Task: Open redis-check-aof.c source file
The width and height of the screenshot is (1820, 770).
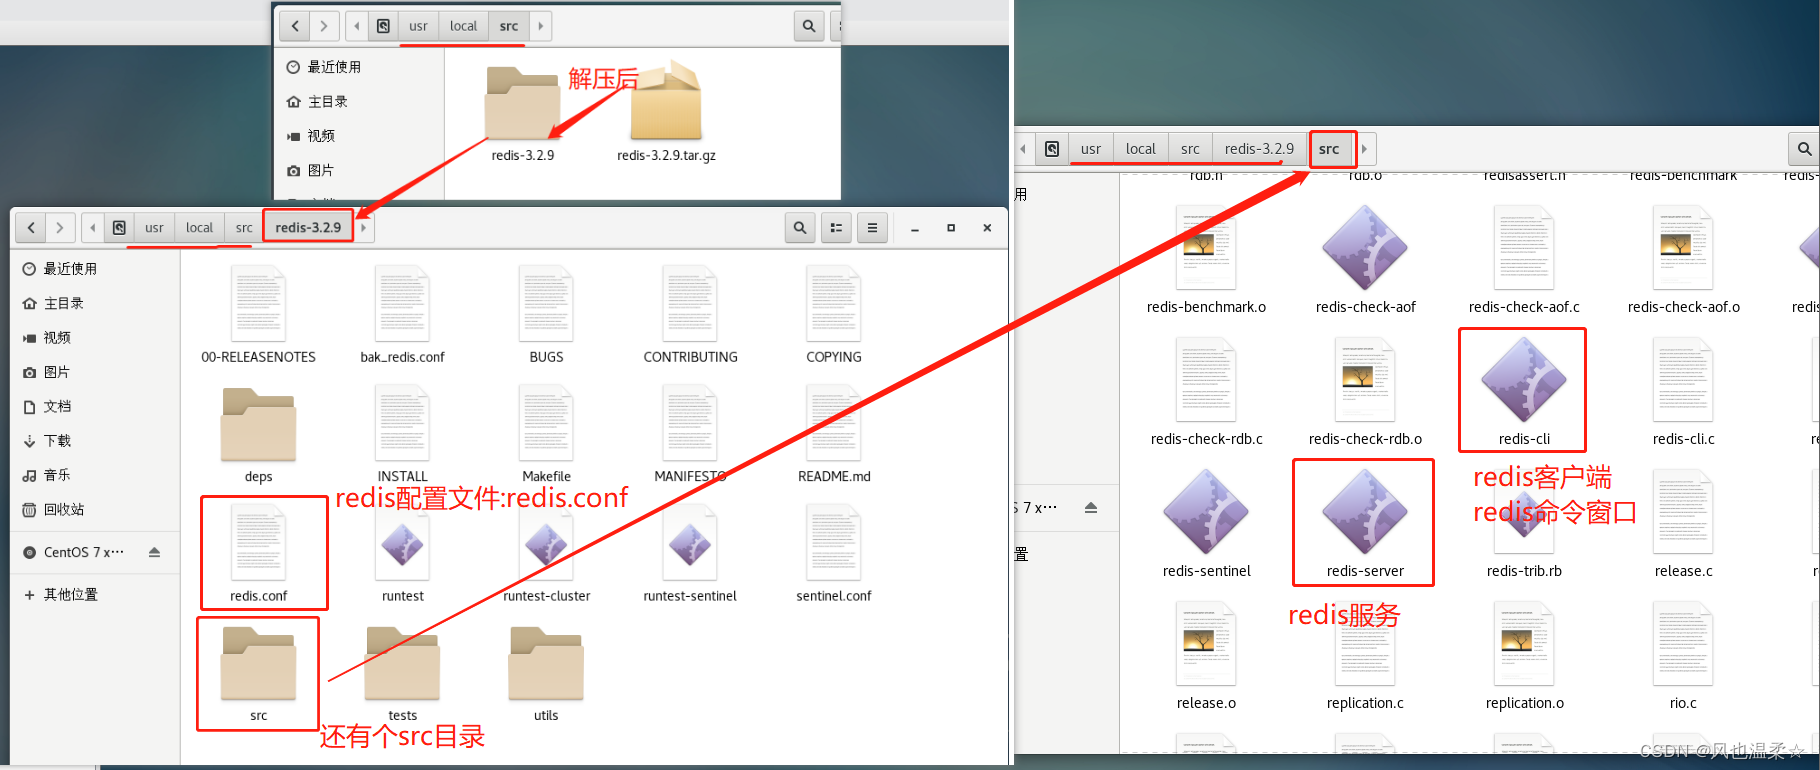Action: pos(1524,258)
